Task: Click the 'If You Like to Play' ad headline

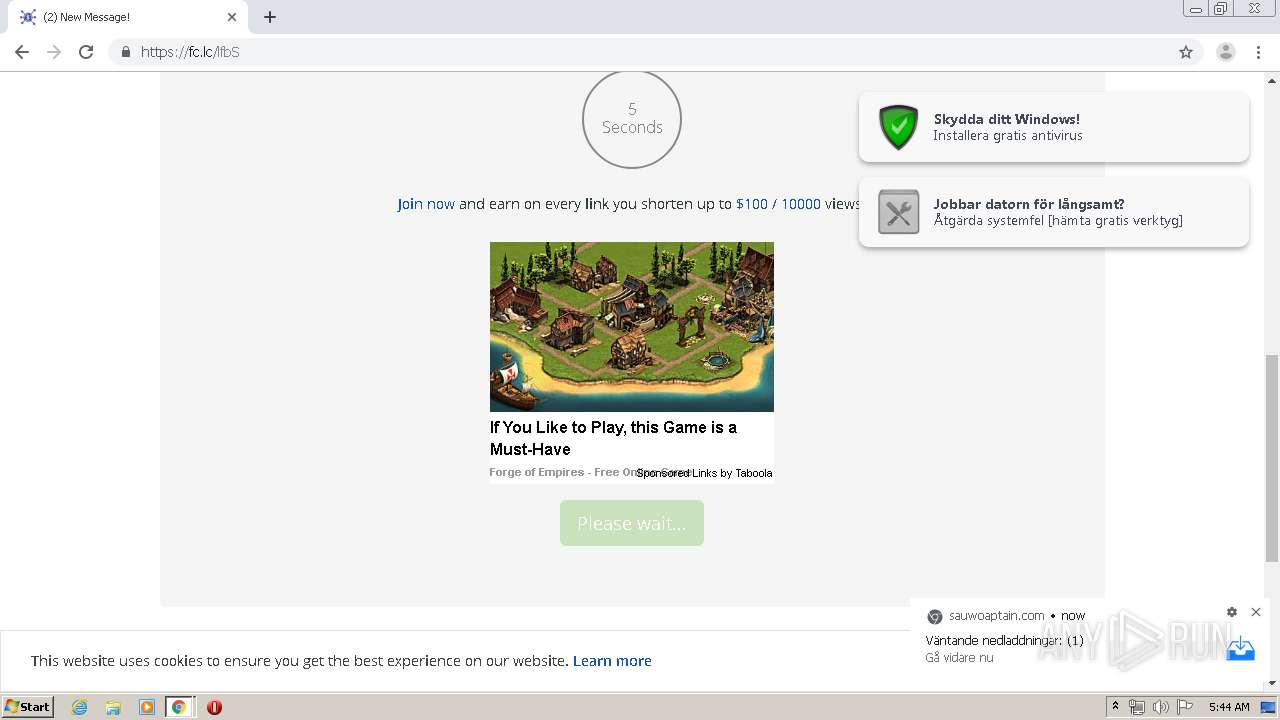Action: click(x=613, y=438)
